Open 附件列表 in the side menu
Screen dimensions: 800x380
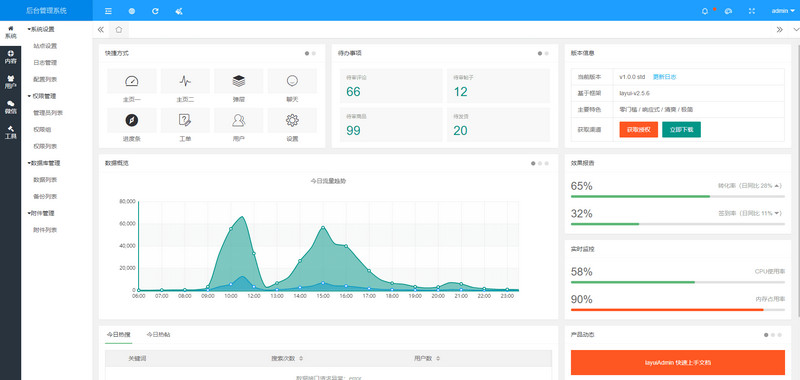click(x=45, y=230)
